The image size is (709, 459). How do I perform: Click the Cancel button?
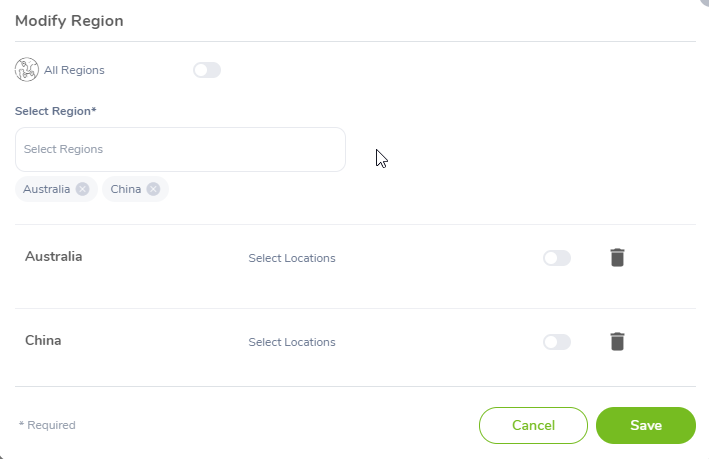pos(534,426)
